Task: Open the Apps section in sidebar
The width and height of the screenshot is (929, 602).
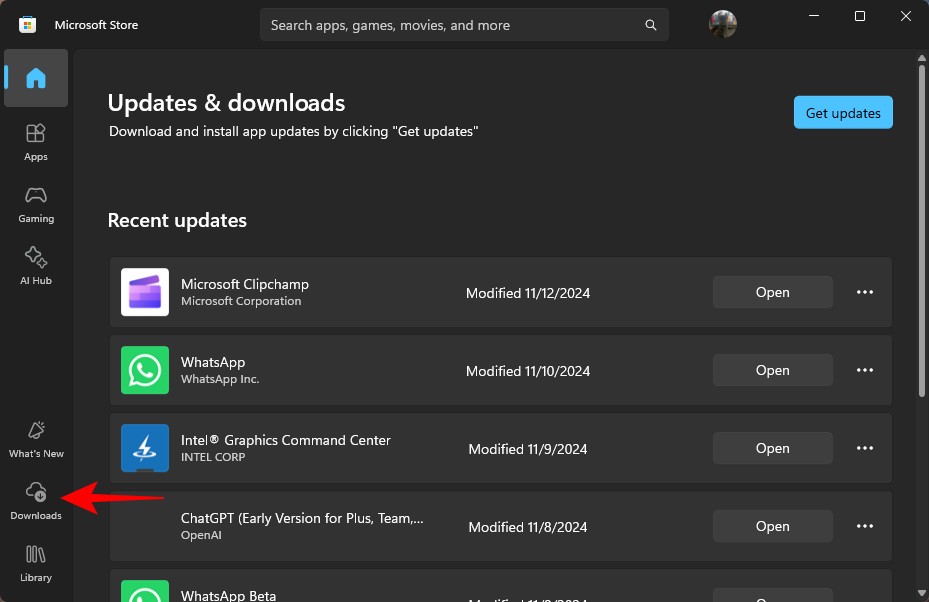Action: (36, 141)
